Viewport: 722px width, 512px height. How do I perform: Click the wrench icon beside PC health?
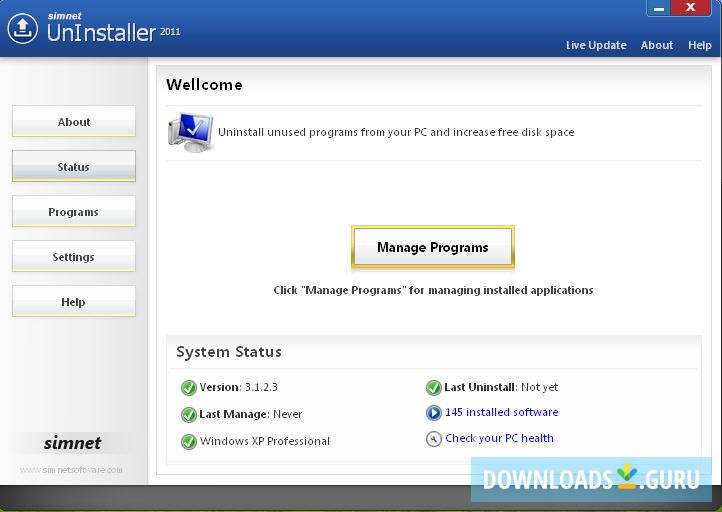point(434,439)
